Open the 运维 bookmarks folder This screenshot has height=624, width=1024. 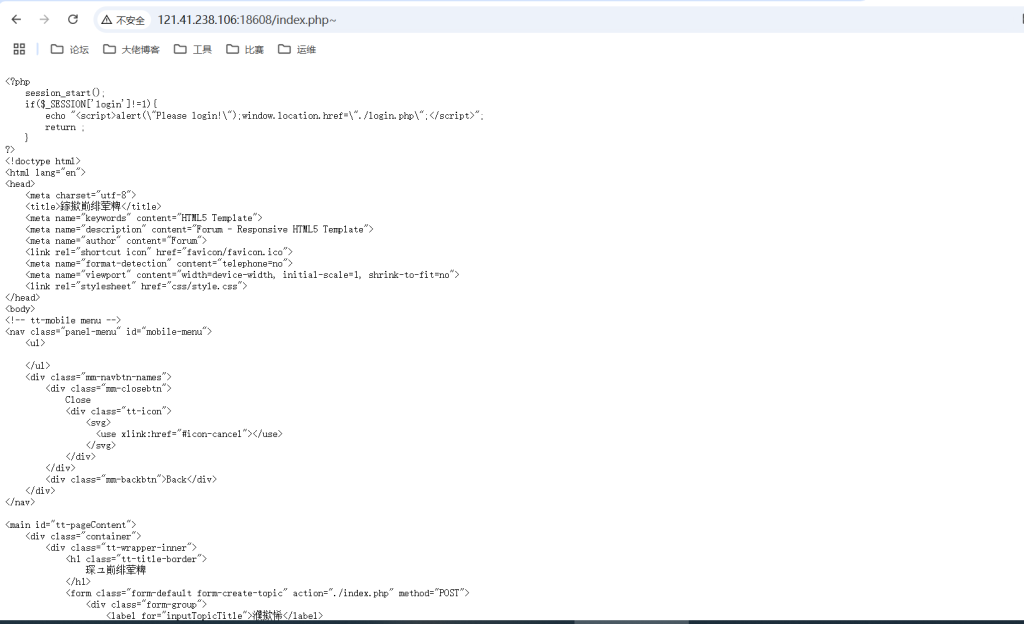pos(297,49)
